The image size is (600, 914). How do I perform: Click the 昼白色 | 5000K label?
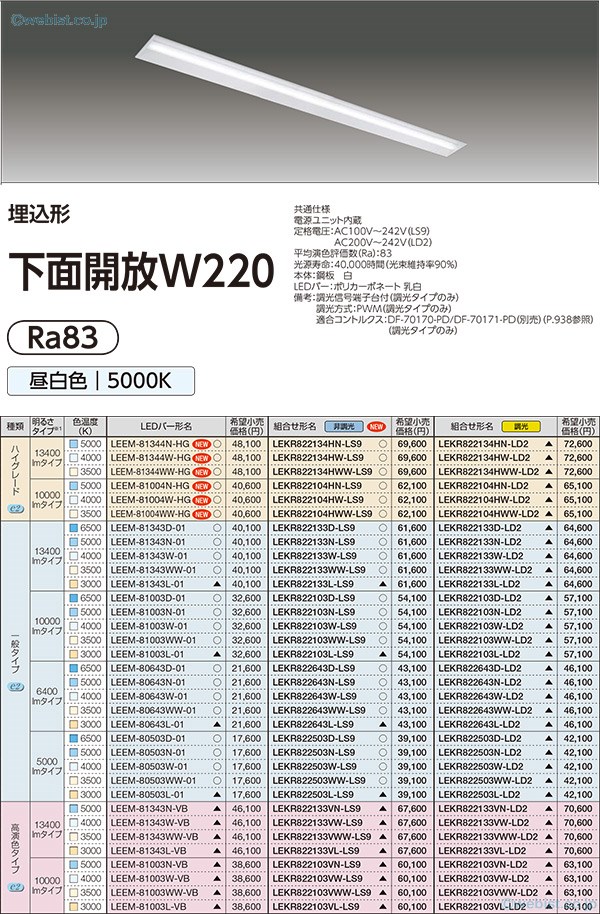[x=100, y=381]
